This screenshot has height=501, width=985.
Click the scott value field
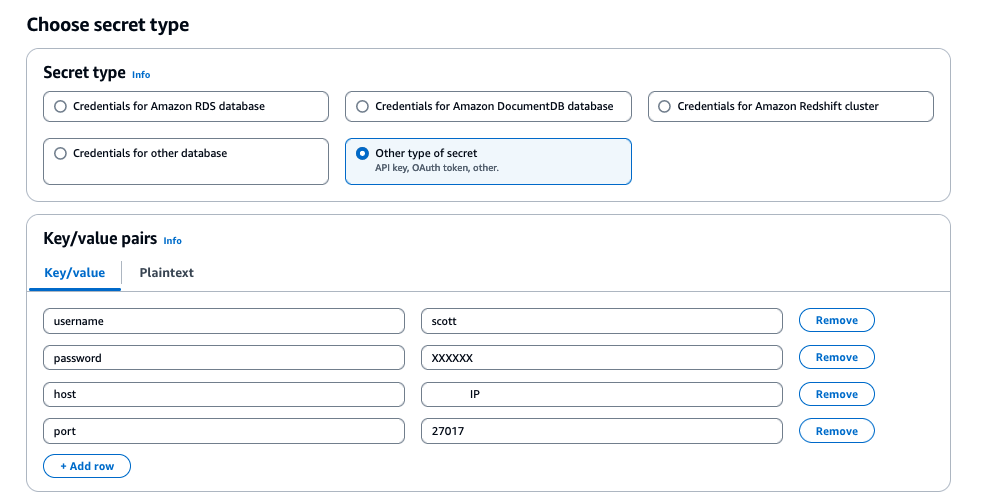[x=601, y=321]
